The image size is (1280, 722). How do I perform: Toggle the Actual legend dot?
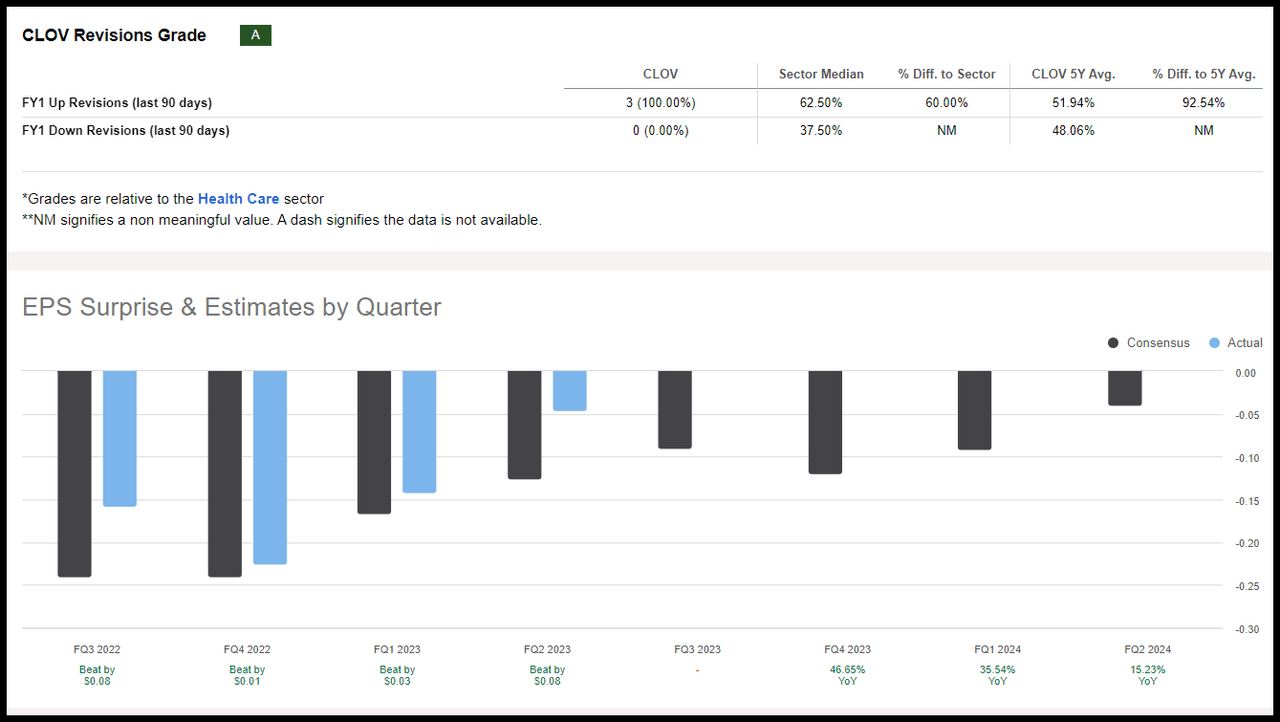(1214, 343)
